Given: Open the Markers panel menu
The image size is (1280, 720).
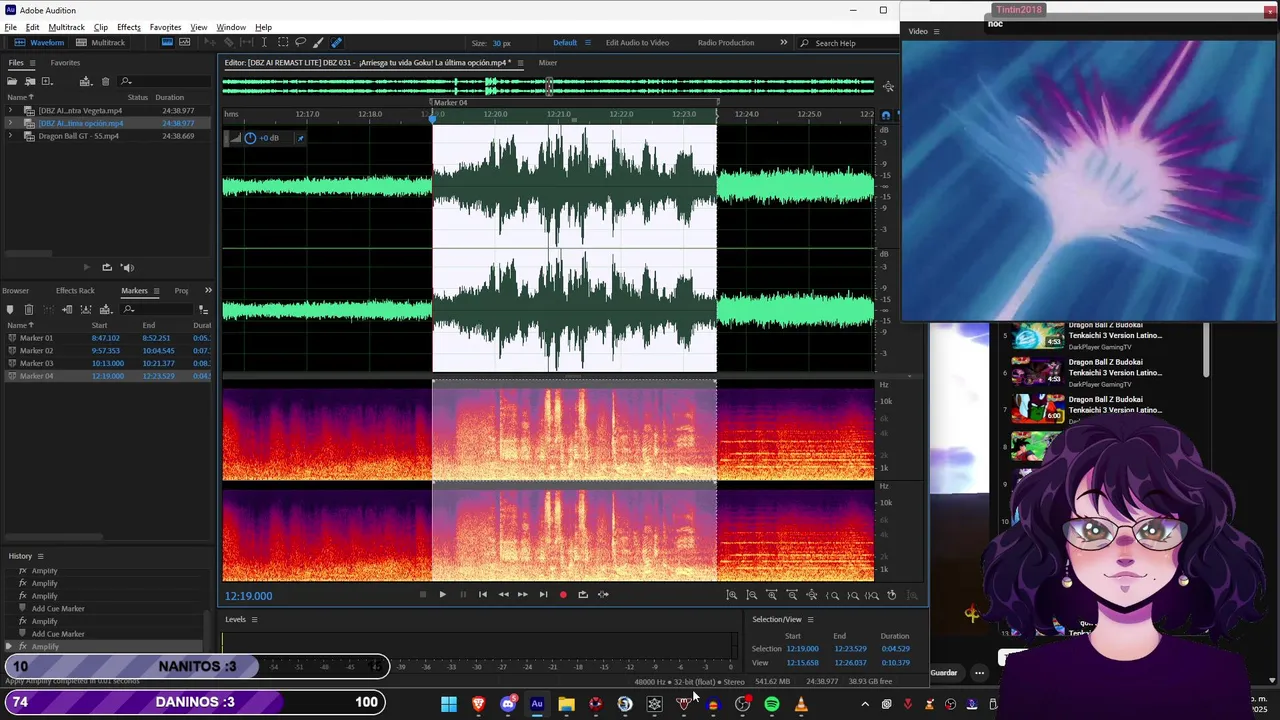Looking at the screenshot, I should coord(156,291).
